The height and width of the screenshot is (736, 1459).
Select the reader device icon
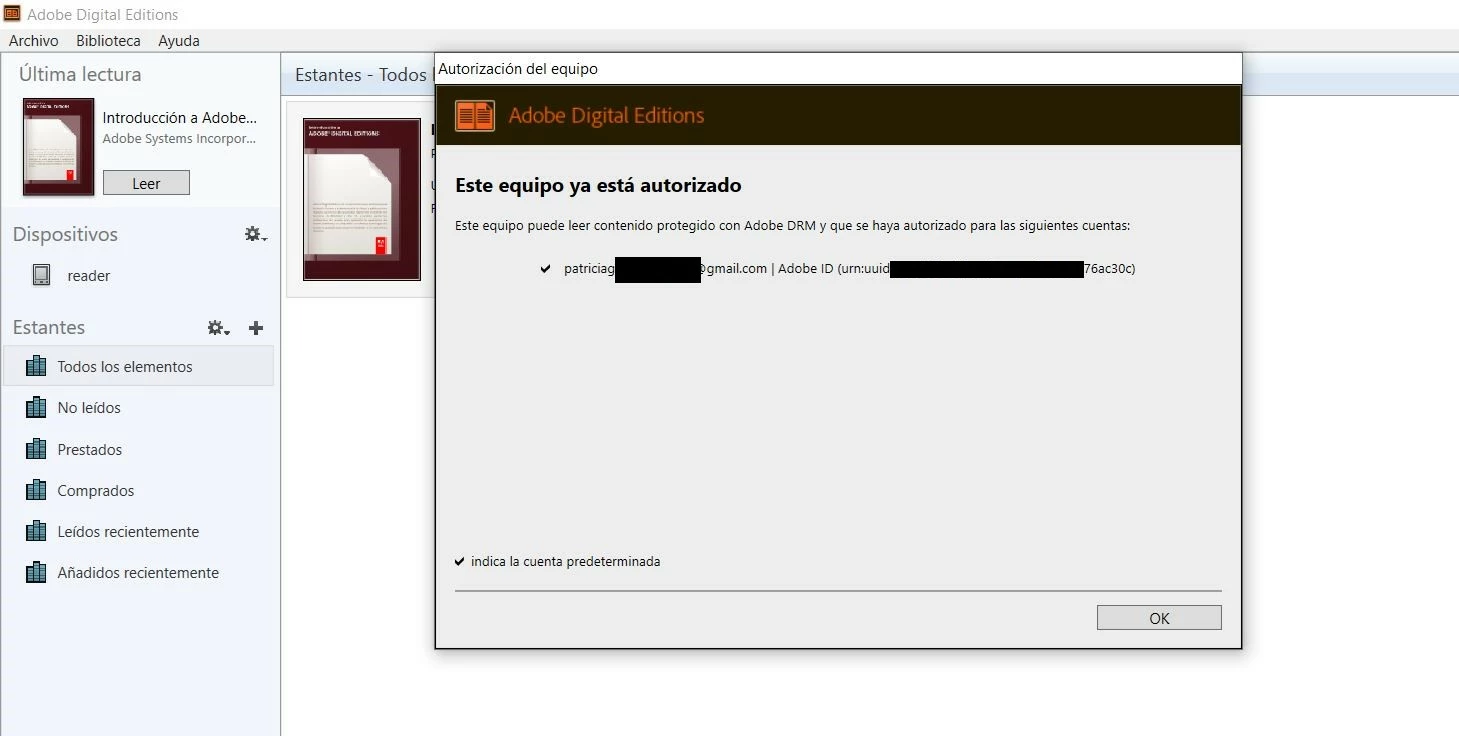pos(41,275)
